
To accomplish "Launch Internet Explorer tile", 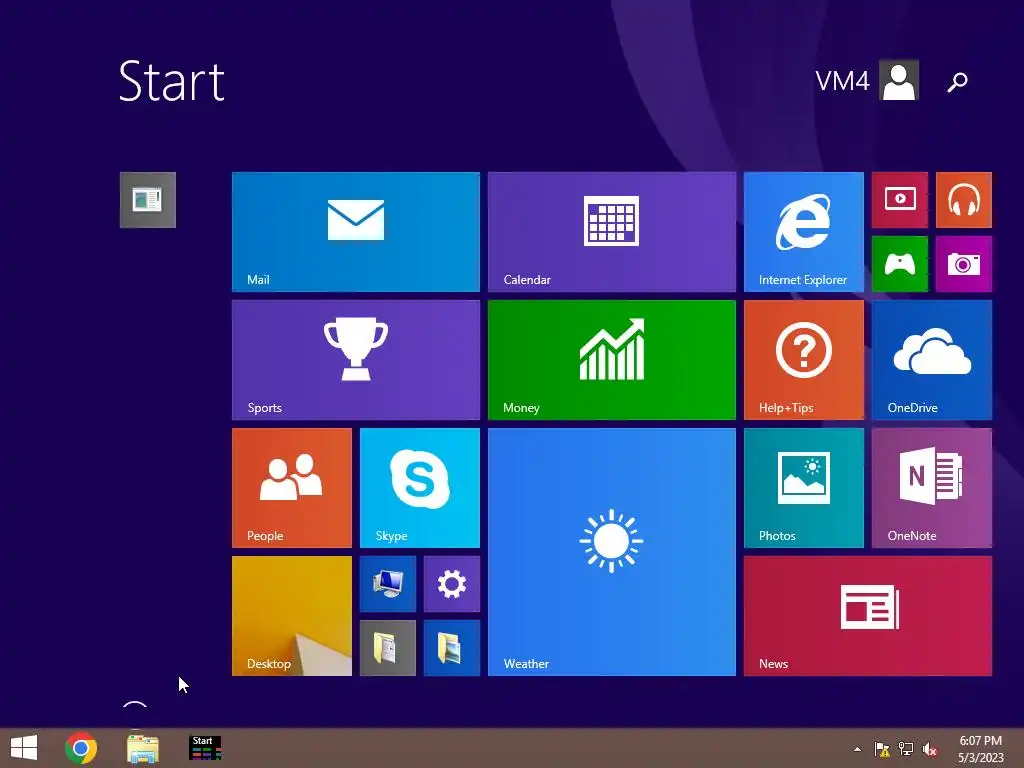I will (x=804, y=232).
